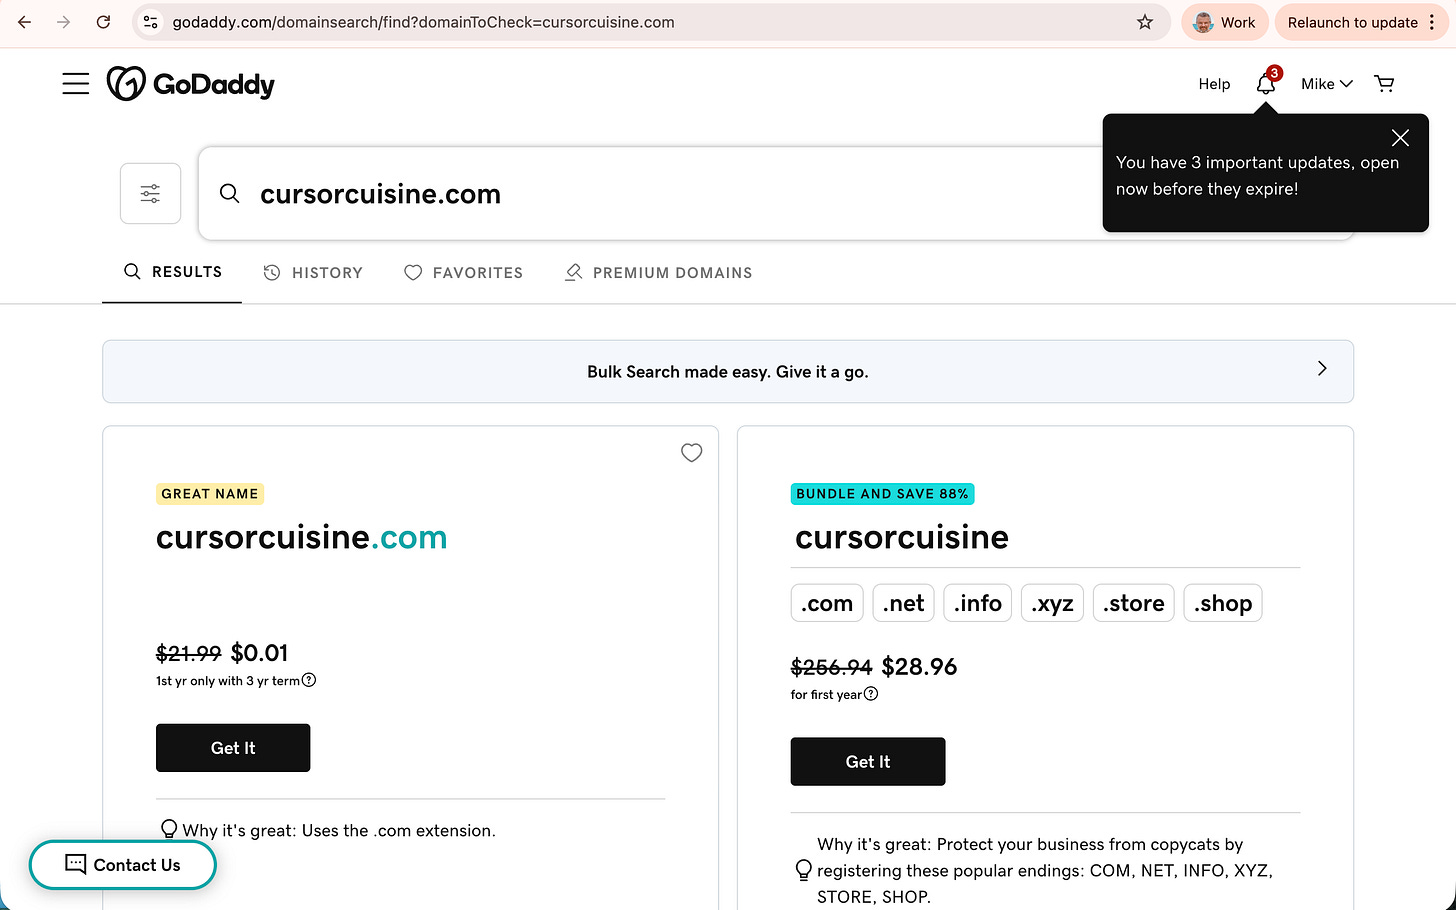This screenshot has height=910, width=1456.
Task: Open the 'for first year' info icon
Action: coord(871,694)
